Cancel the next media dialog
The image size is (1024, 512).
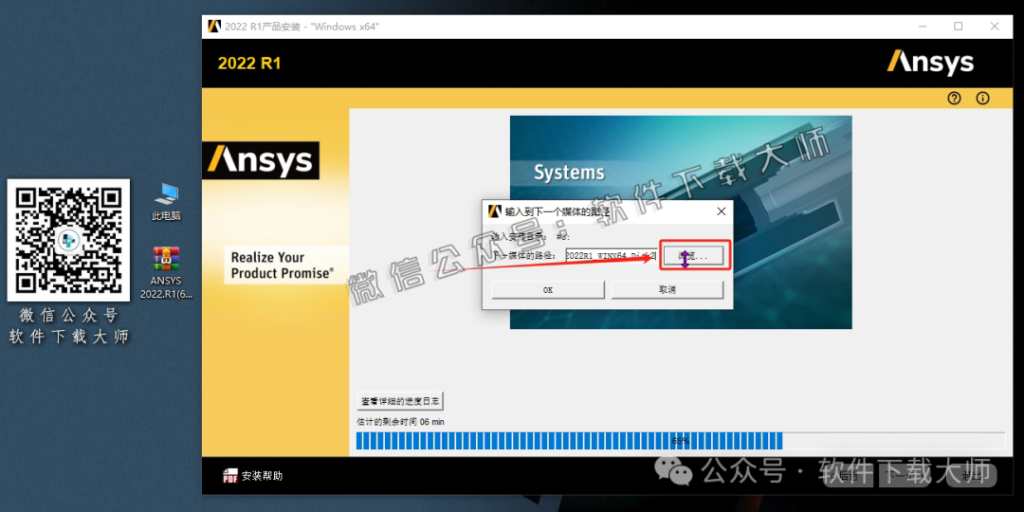[667, 289]
